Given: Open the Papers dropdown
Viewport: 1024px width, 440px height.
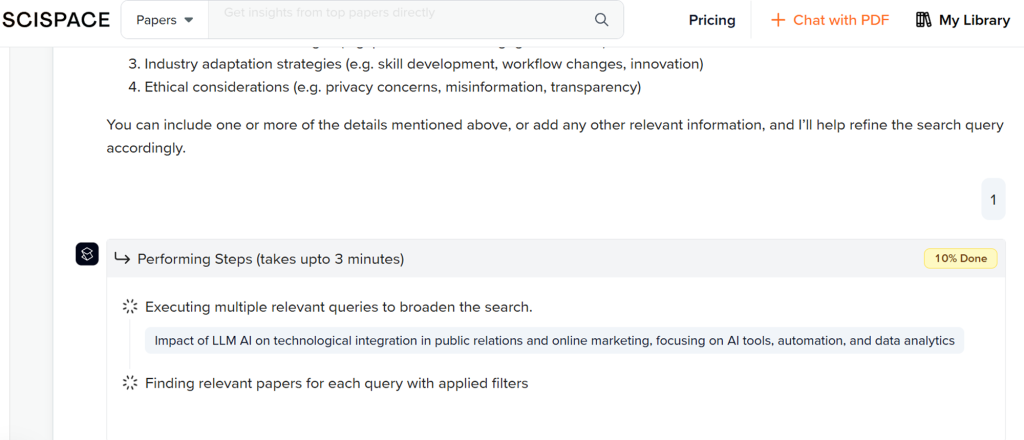Looking at the screenshot, I should click(164, 20).
